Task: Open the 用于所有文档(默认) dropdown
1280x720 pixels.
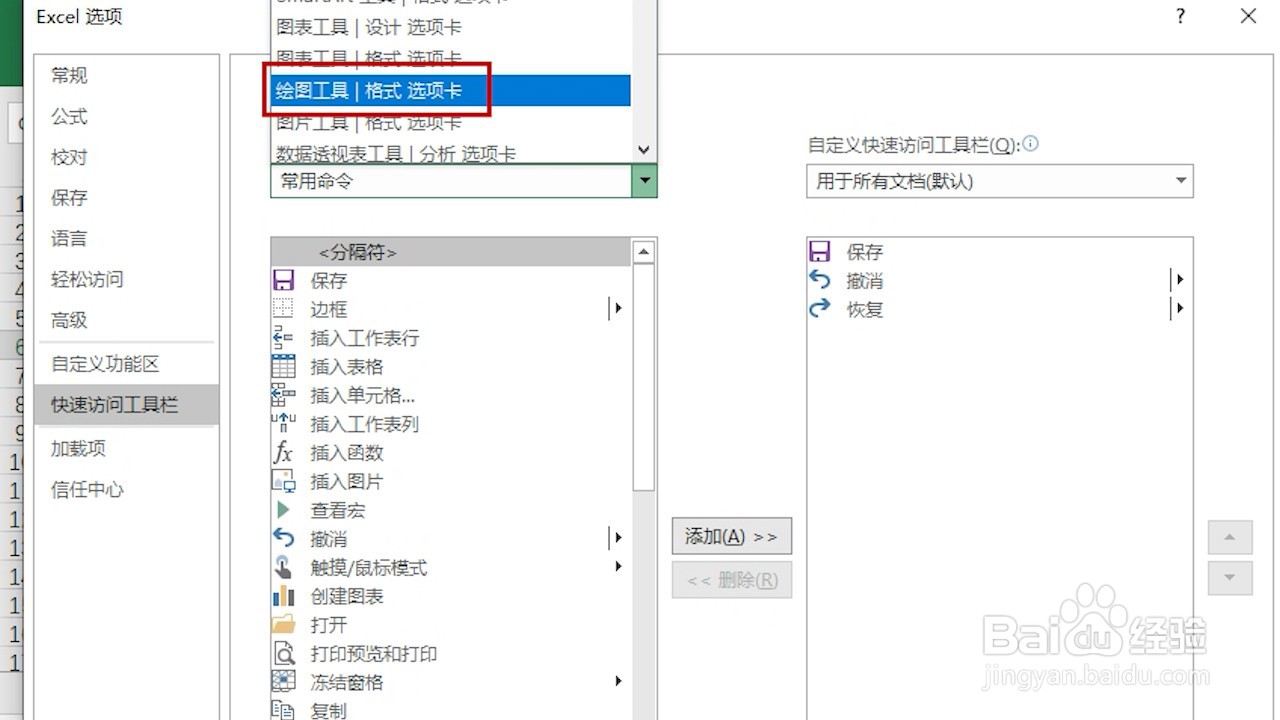Action: tap(1182, 181)
